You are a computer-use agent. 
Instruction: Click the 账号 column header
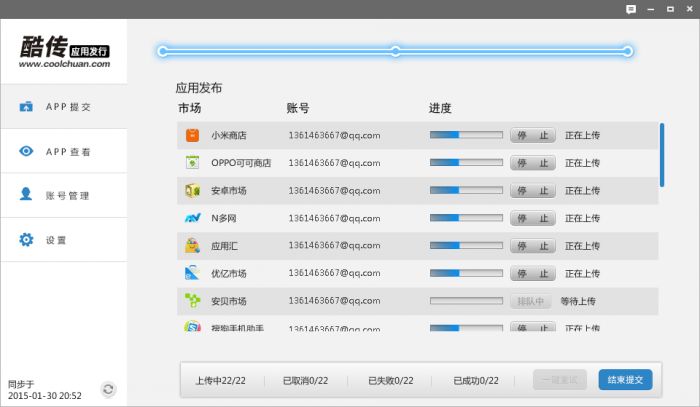pos(298,108)
